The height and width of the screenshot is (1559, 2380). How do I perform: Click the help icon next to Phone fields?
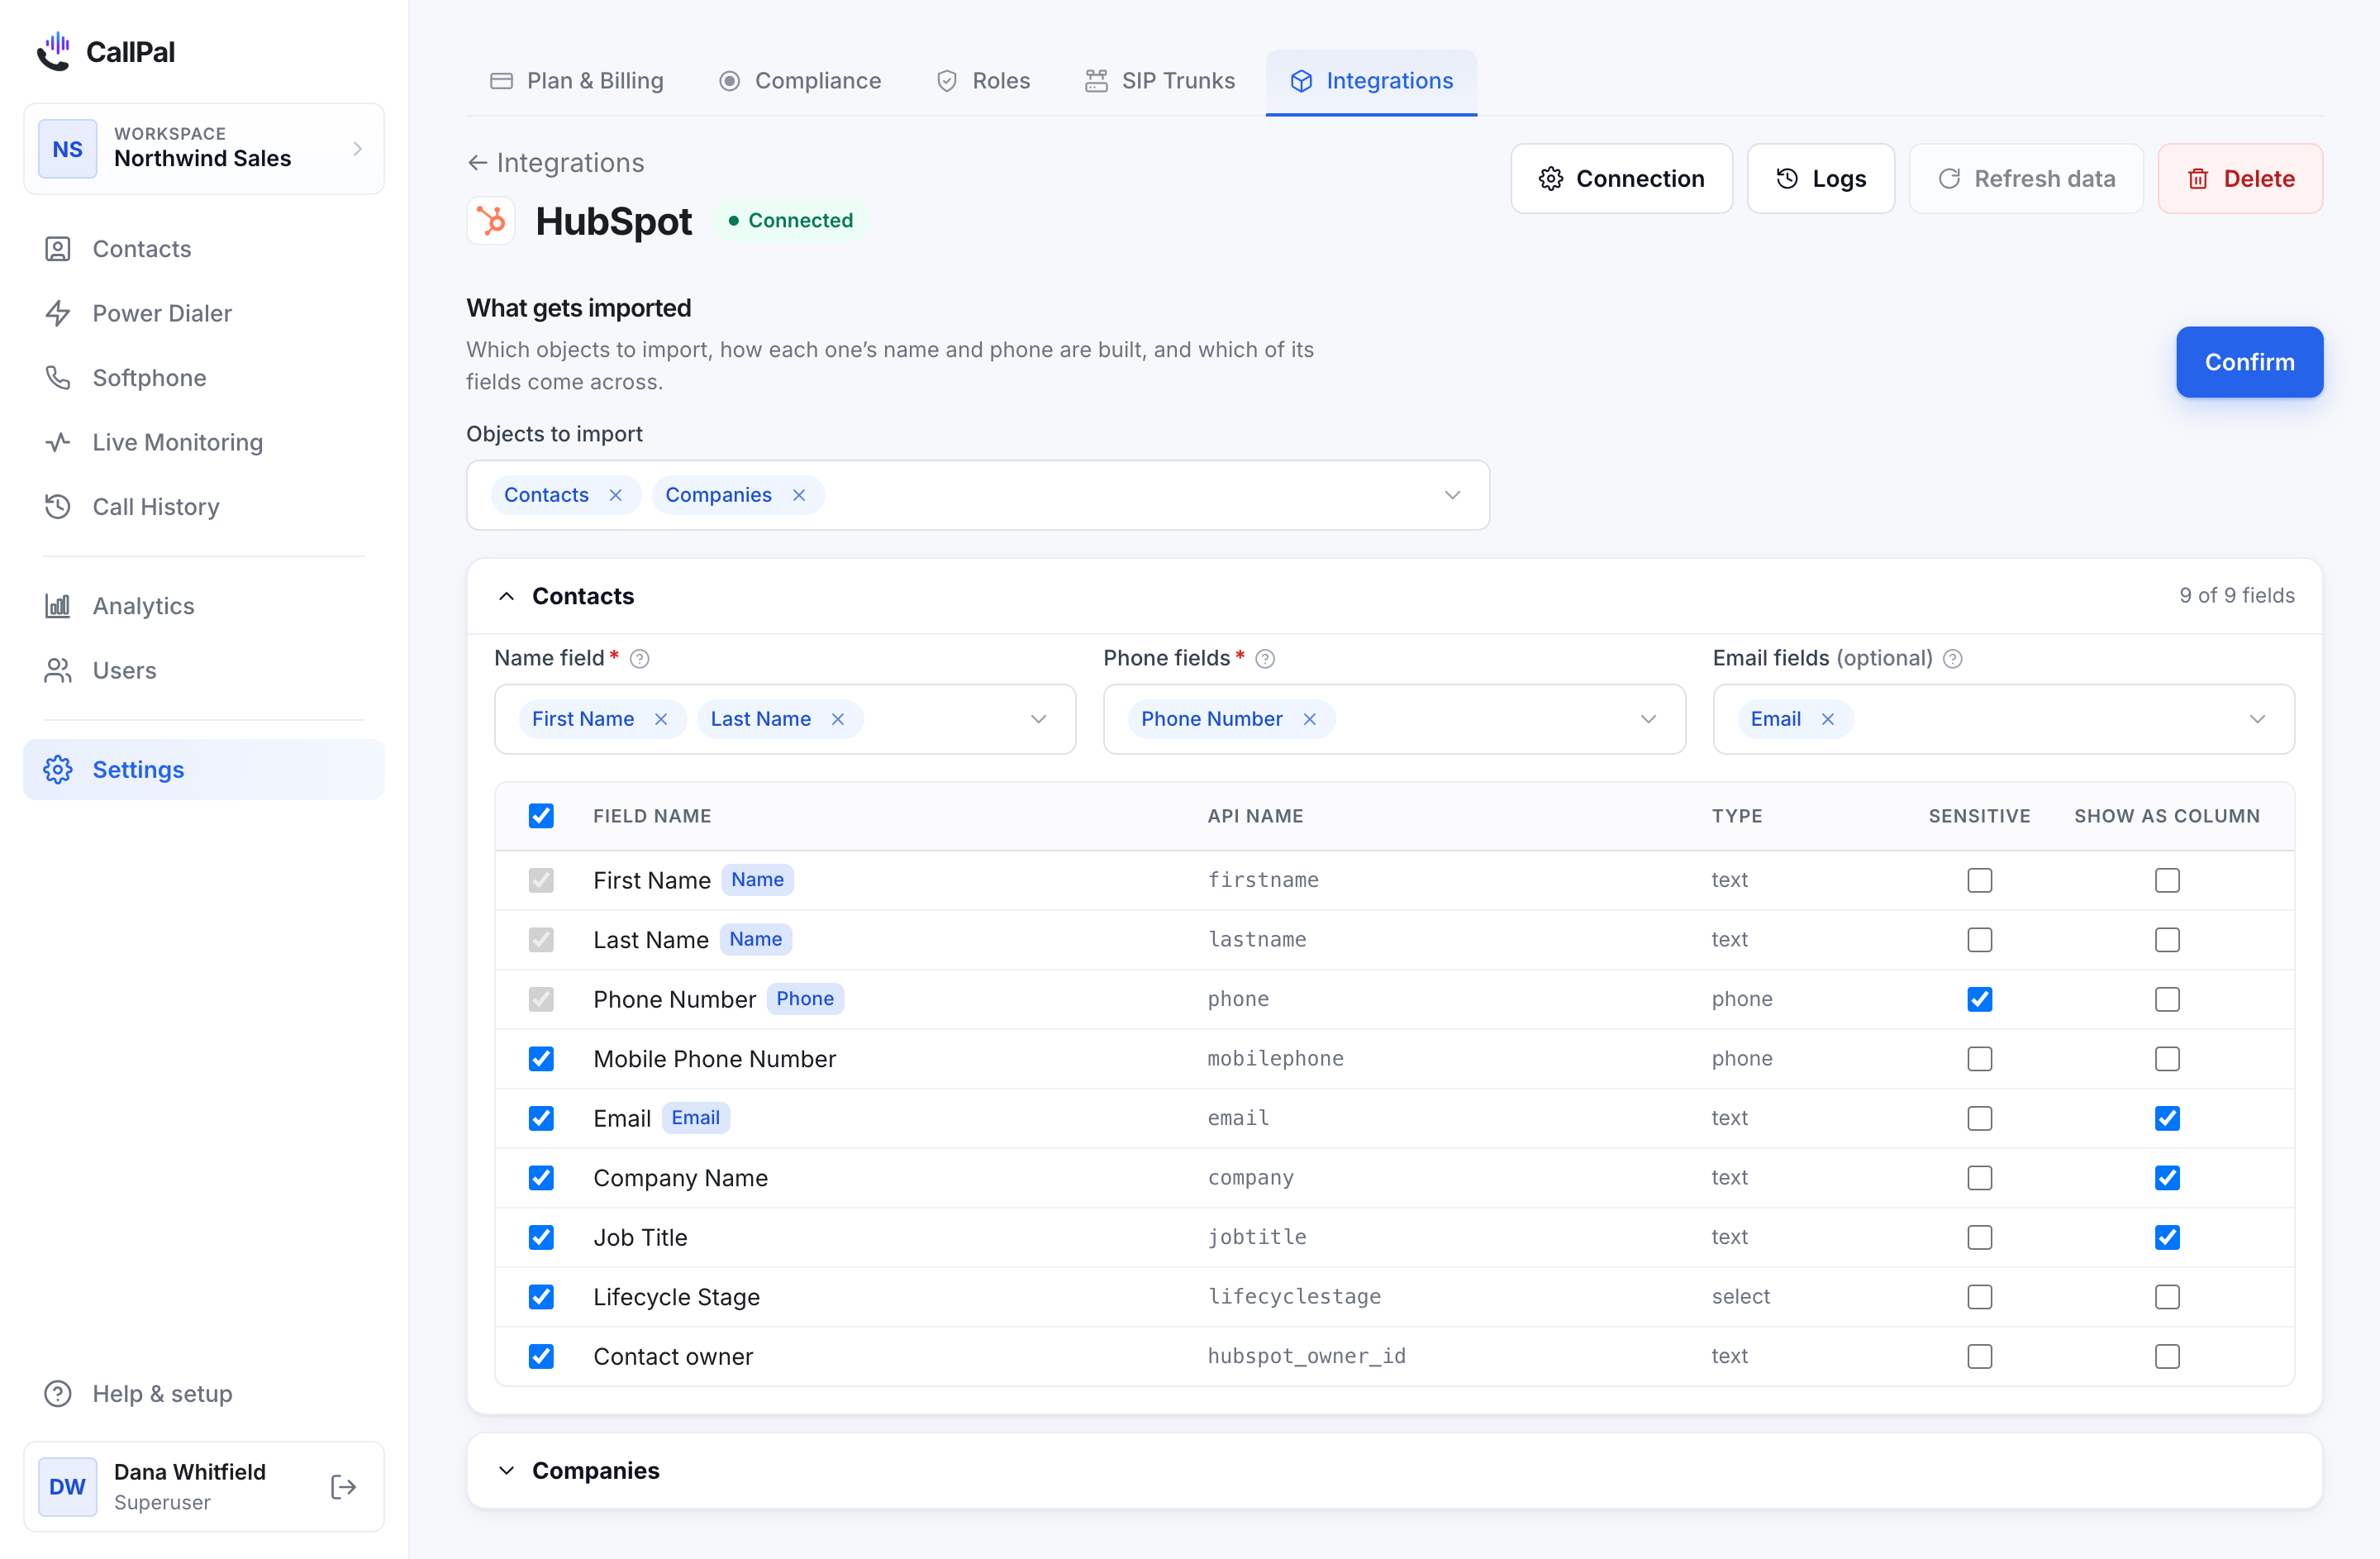click(1265, 658)
